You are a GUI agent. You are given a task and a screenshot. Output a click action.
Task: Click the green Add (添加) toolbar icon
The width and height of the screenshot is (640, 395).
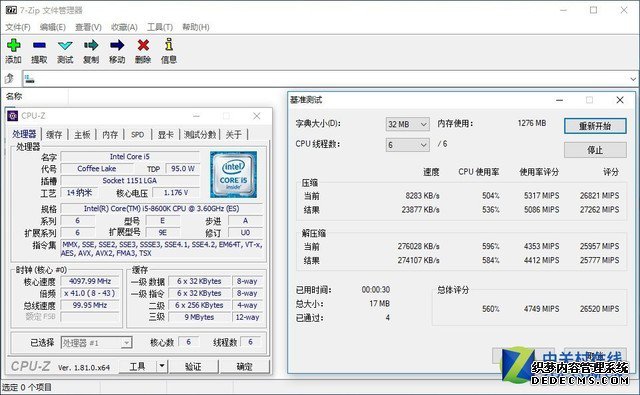(13, 45)
